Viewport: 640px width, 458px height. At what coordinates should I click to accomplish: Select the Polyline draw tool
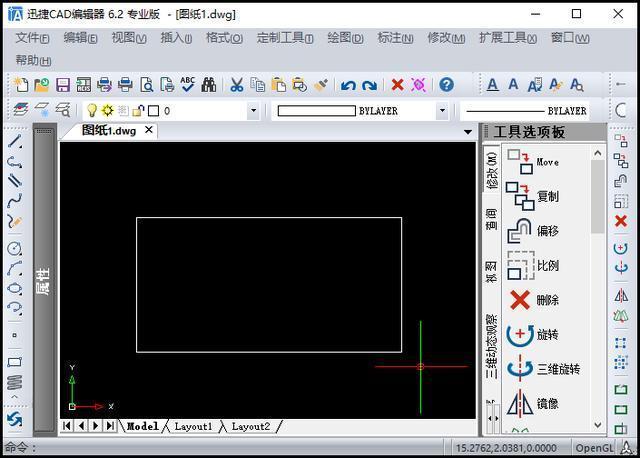pyautogui.click(x=15, y=162)
